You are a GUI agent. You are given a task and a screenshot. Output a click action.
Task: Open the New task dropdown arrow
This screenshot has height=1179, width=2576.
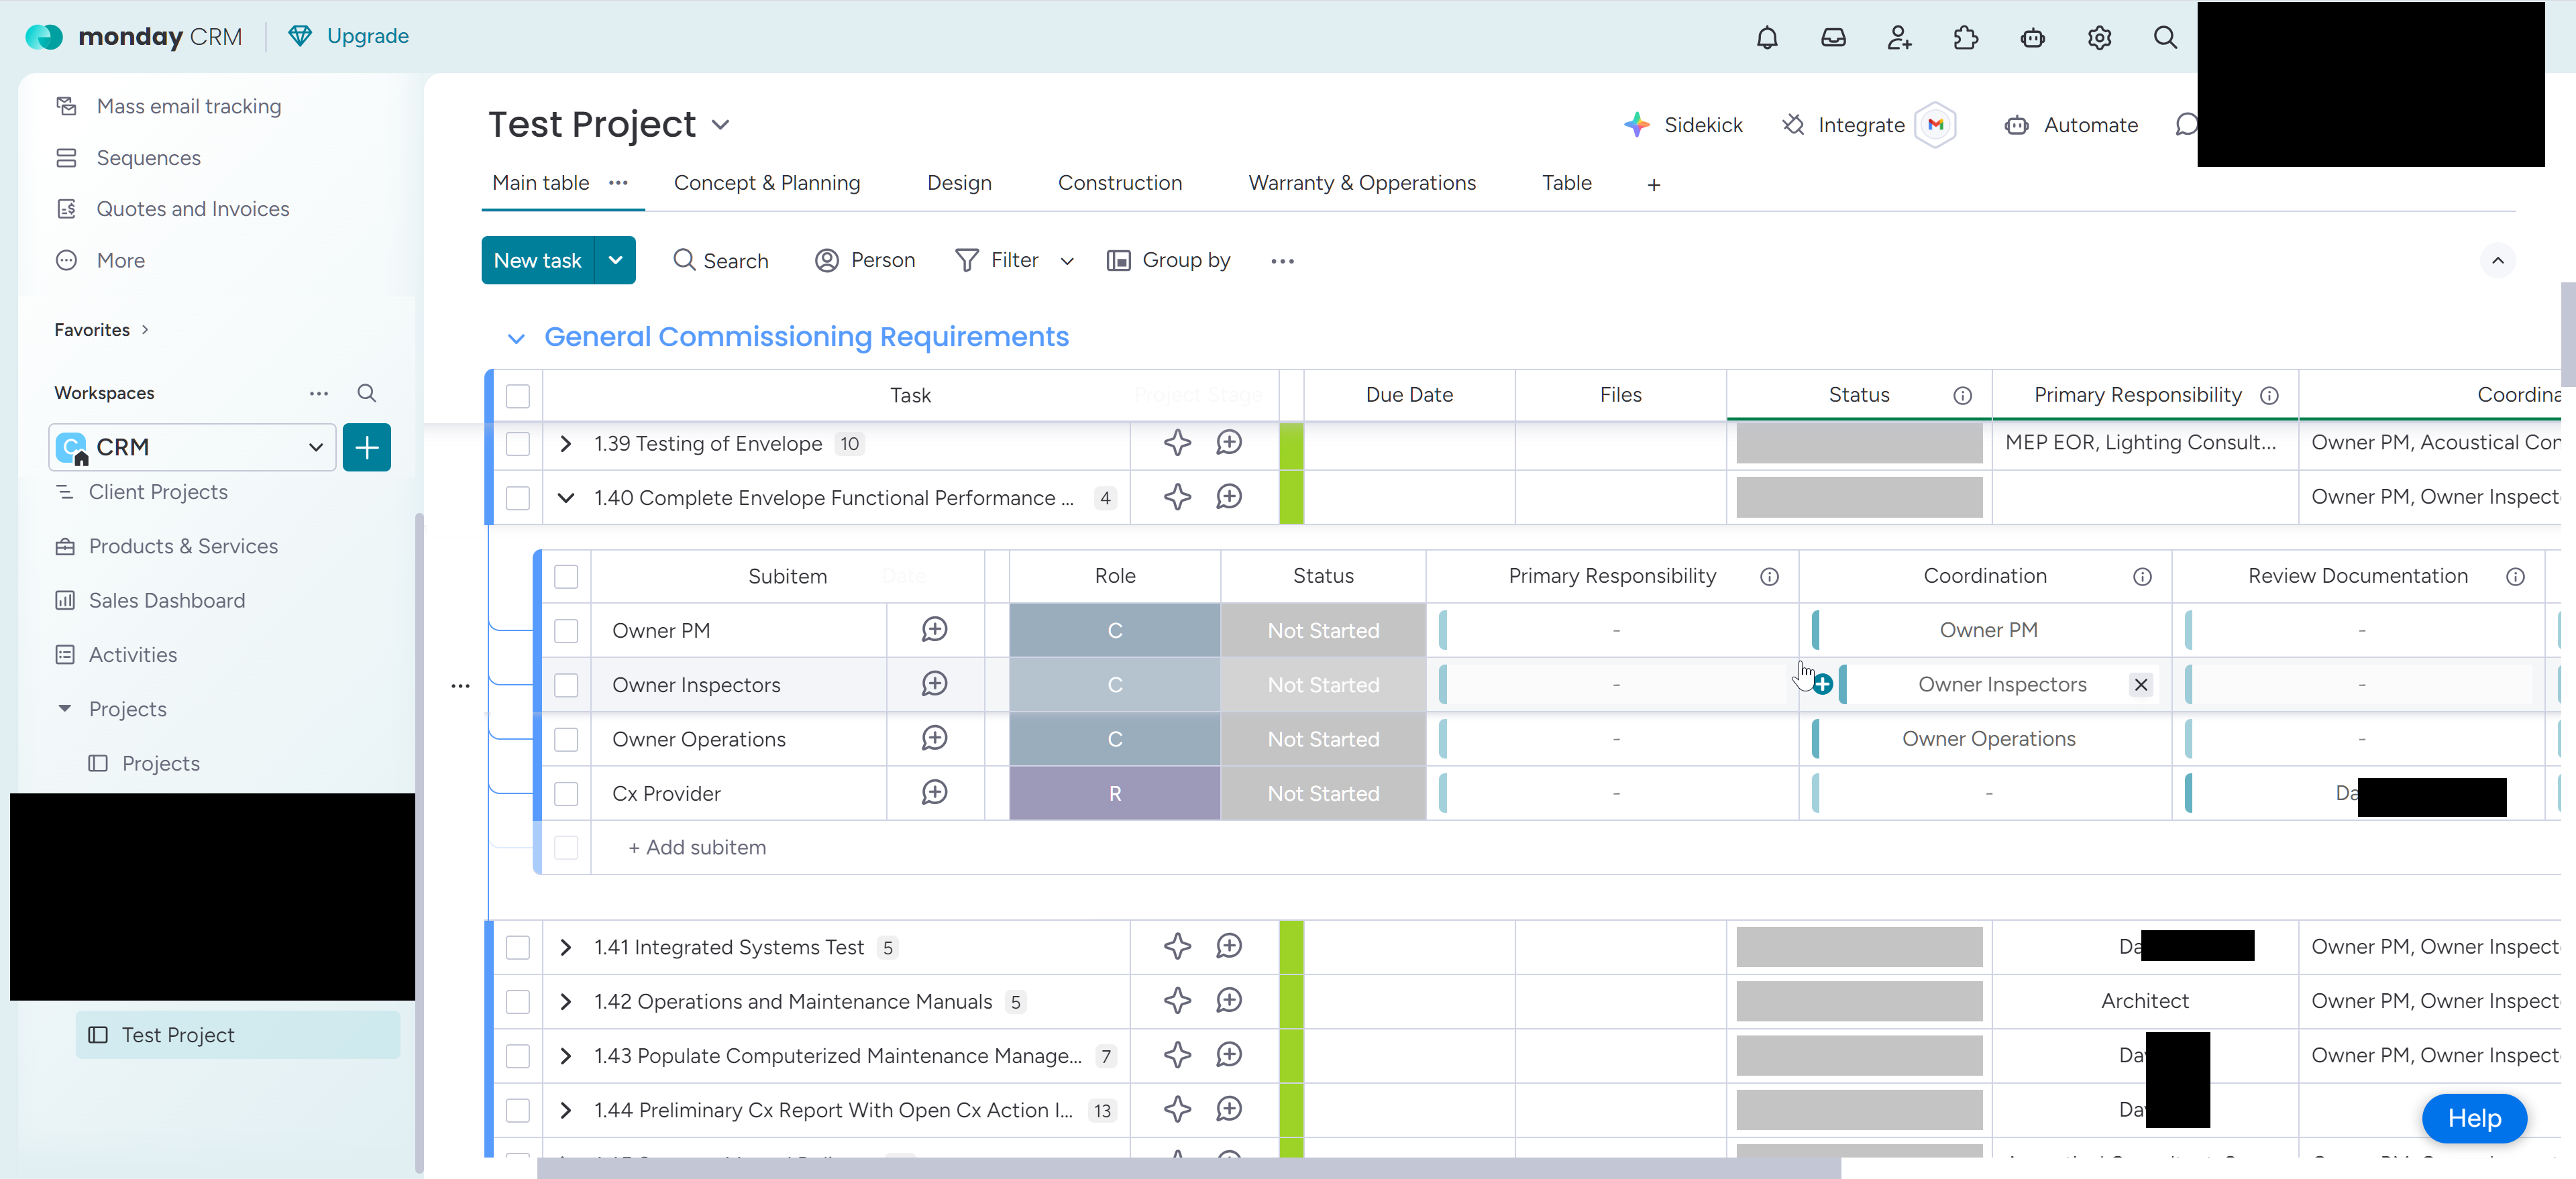click(x=615, y=260)
